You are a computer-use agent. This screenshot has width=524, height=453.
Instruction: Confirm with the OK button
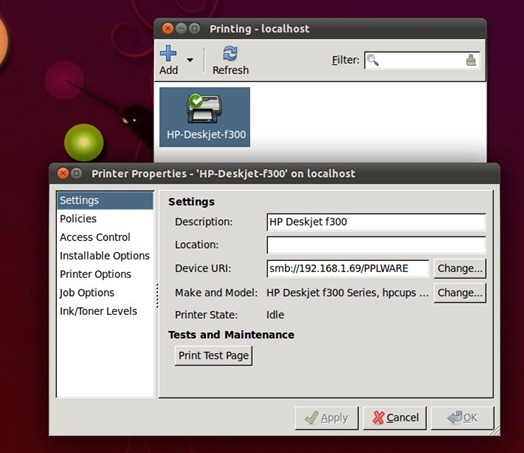(463, 418)
